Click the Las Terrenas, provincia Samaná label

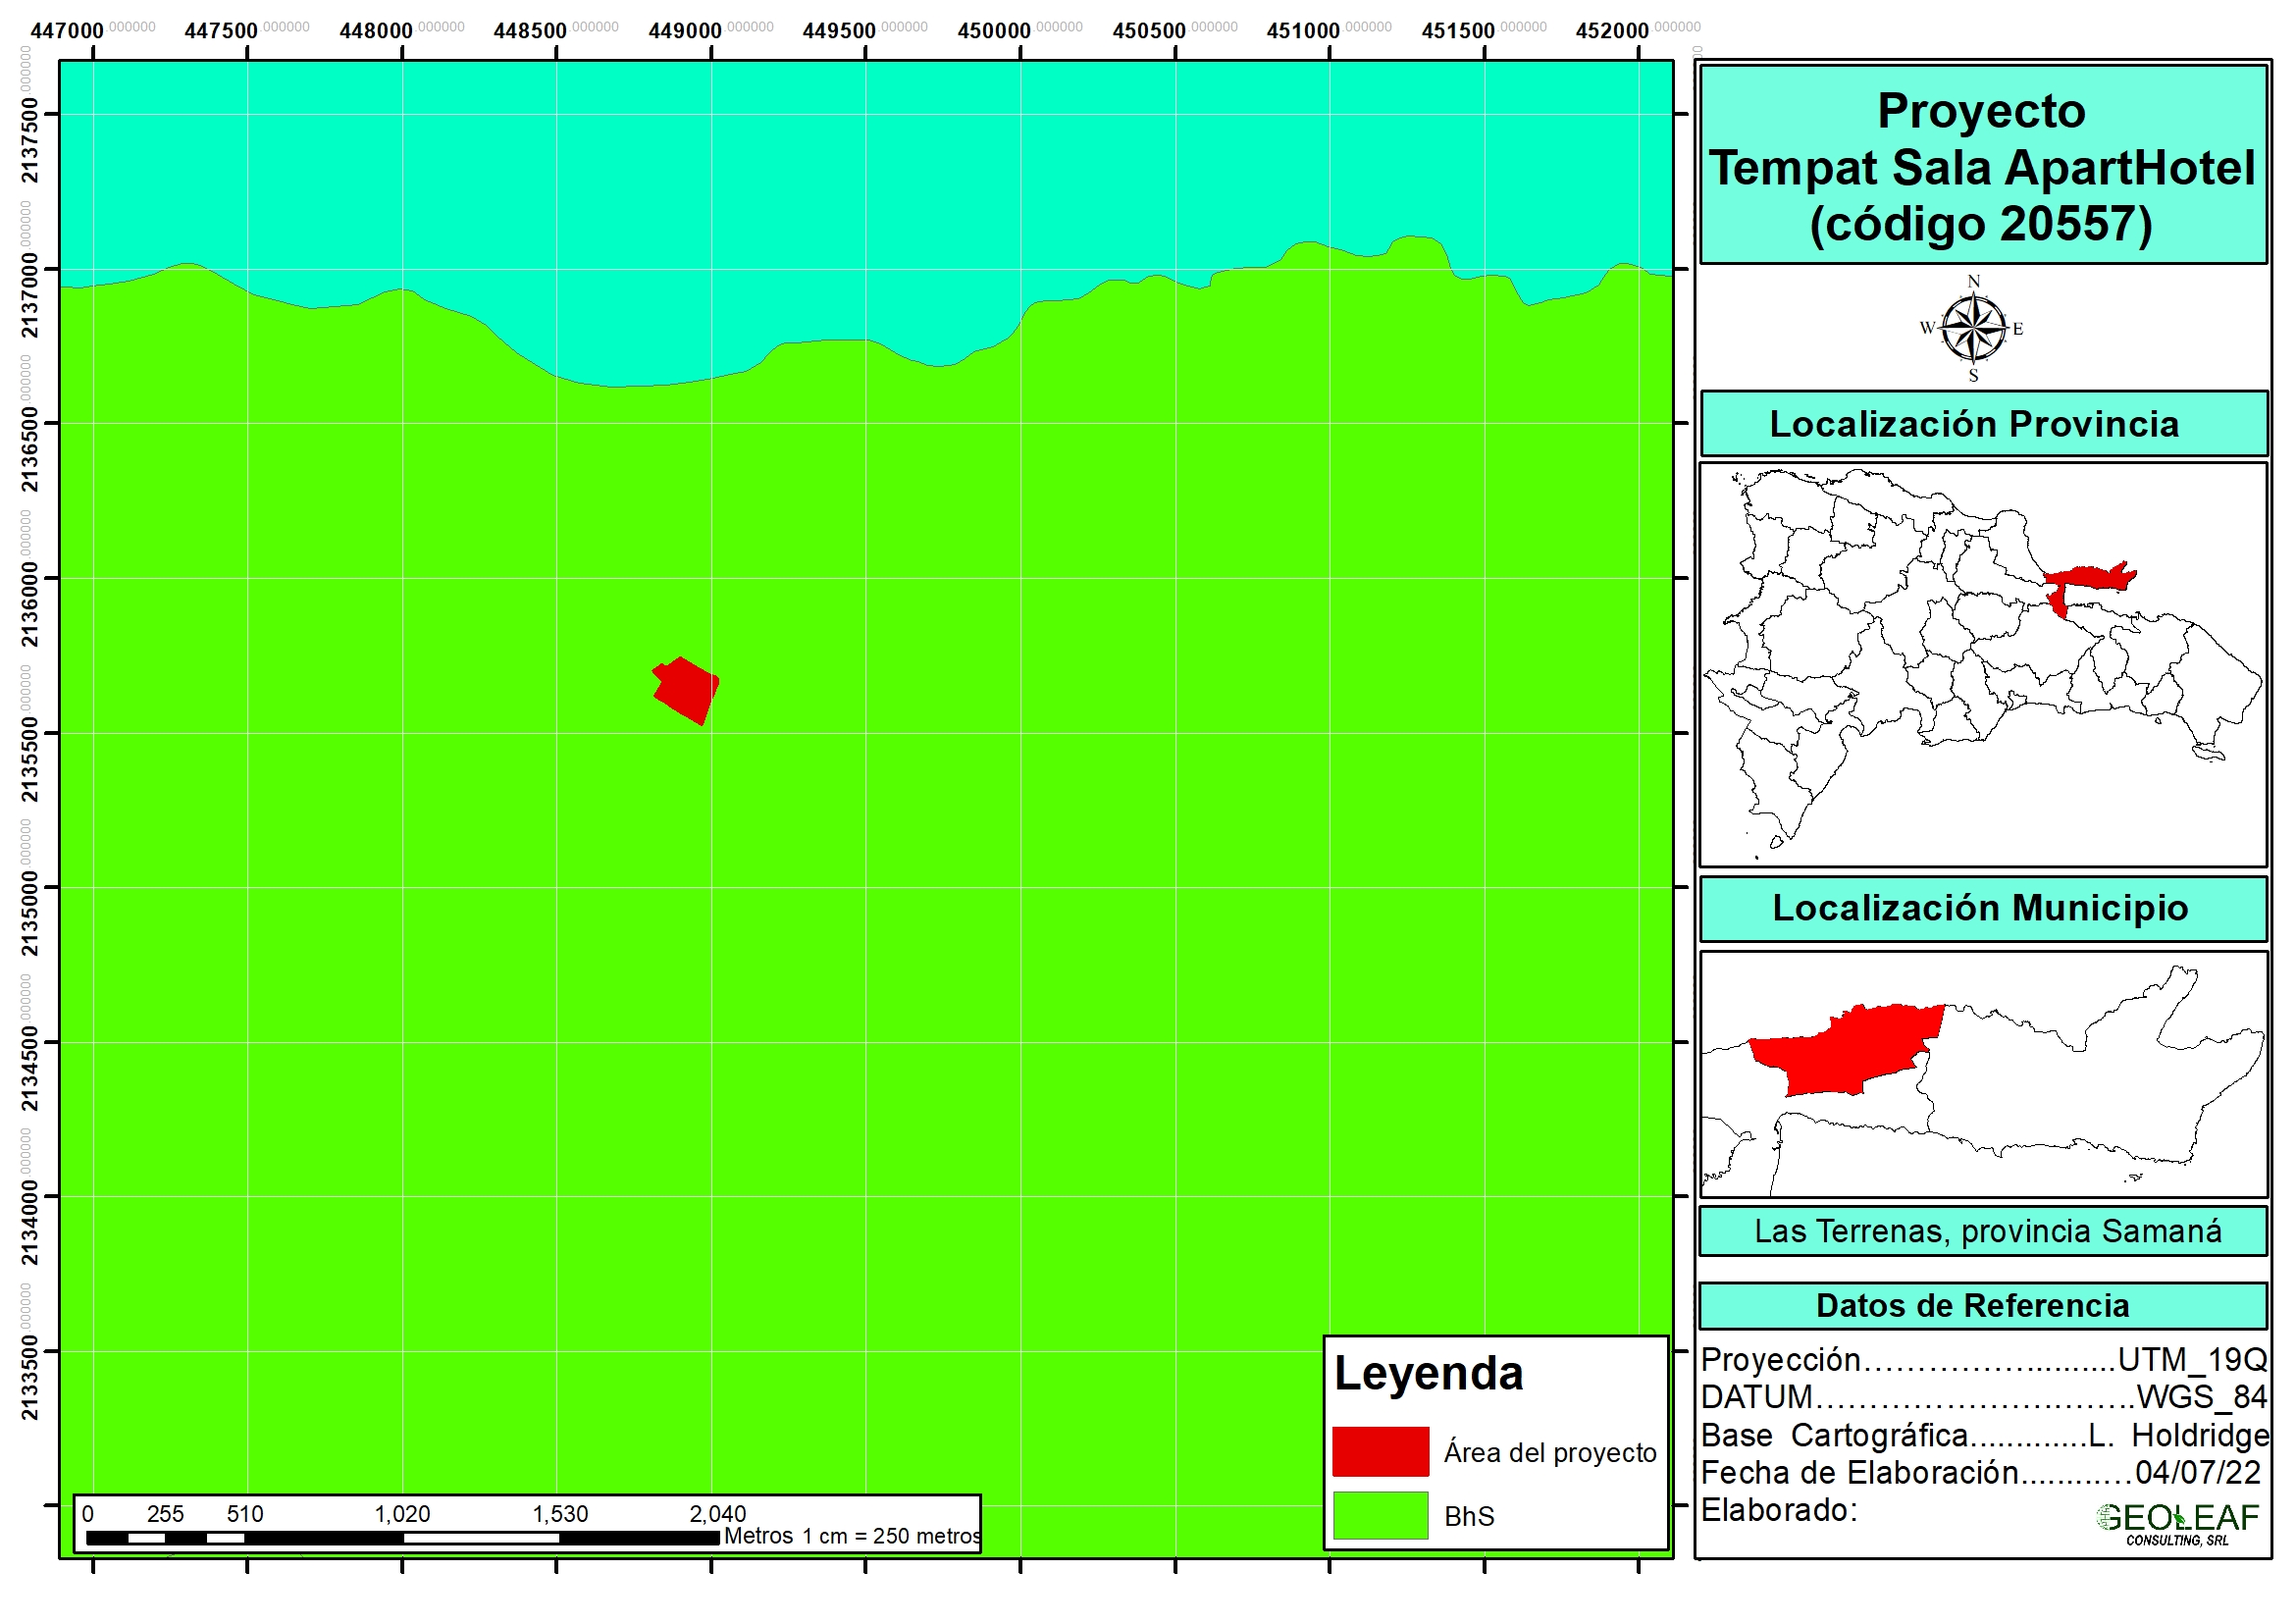click(x=1986, y=1231)
